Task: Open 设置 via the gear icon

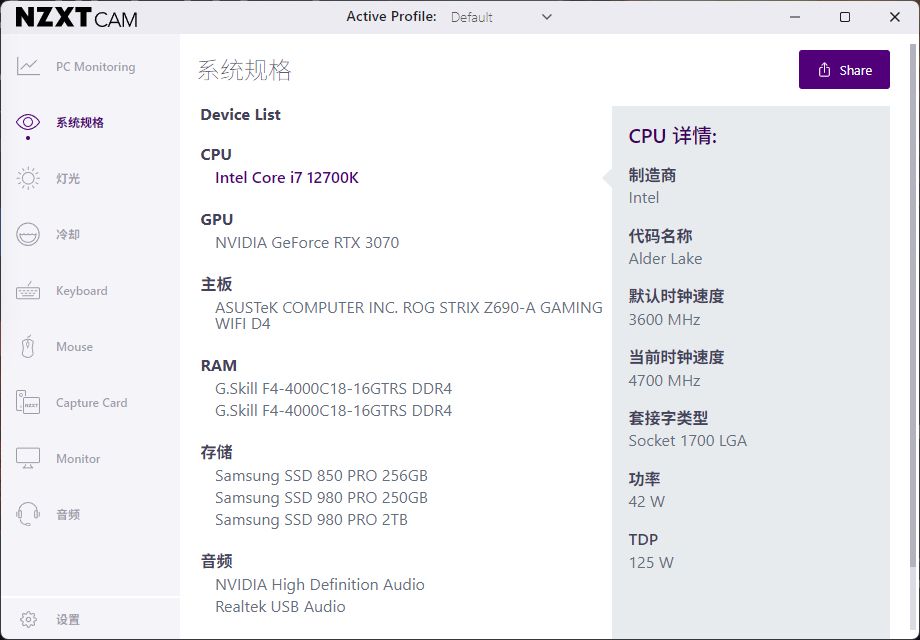Action: [x=29, y=618]
